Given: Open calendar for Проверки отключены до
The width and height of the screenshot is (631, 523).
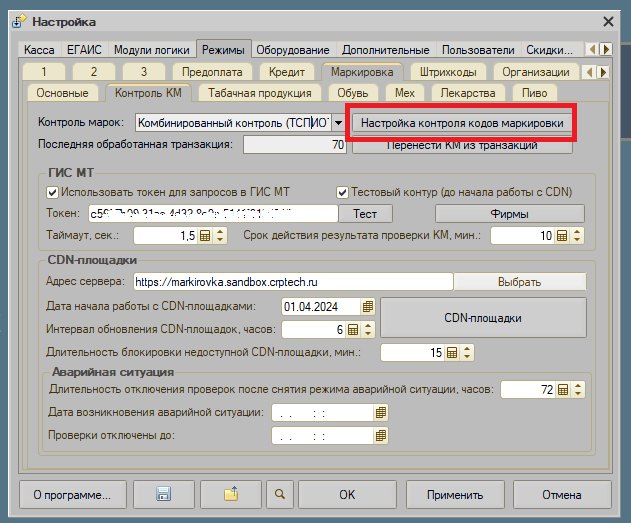Looking at the screenshot, I should [x=380, y=436].
